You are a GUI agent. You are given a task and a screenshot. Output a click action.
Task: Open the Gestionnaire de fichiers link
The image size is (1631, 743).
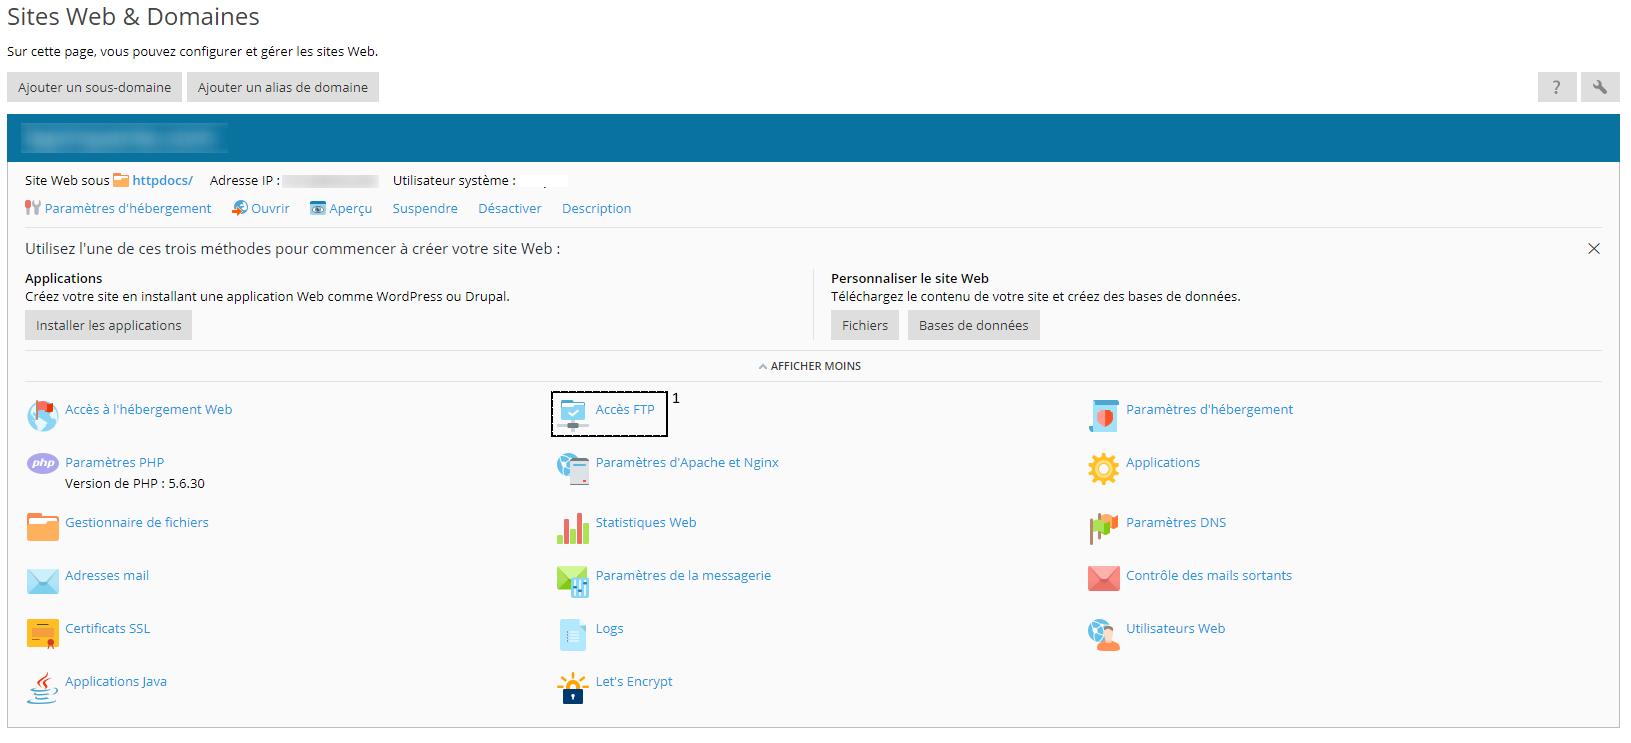tap(137, 522)
